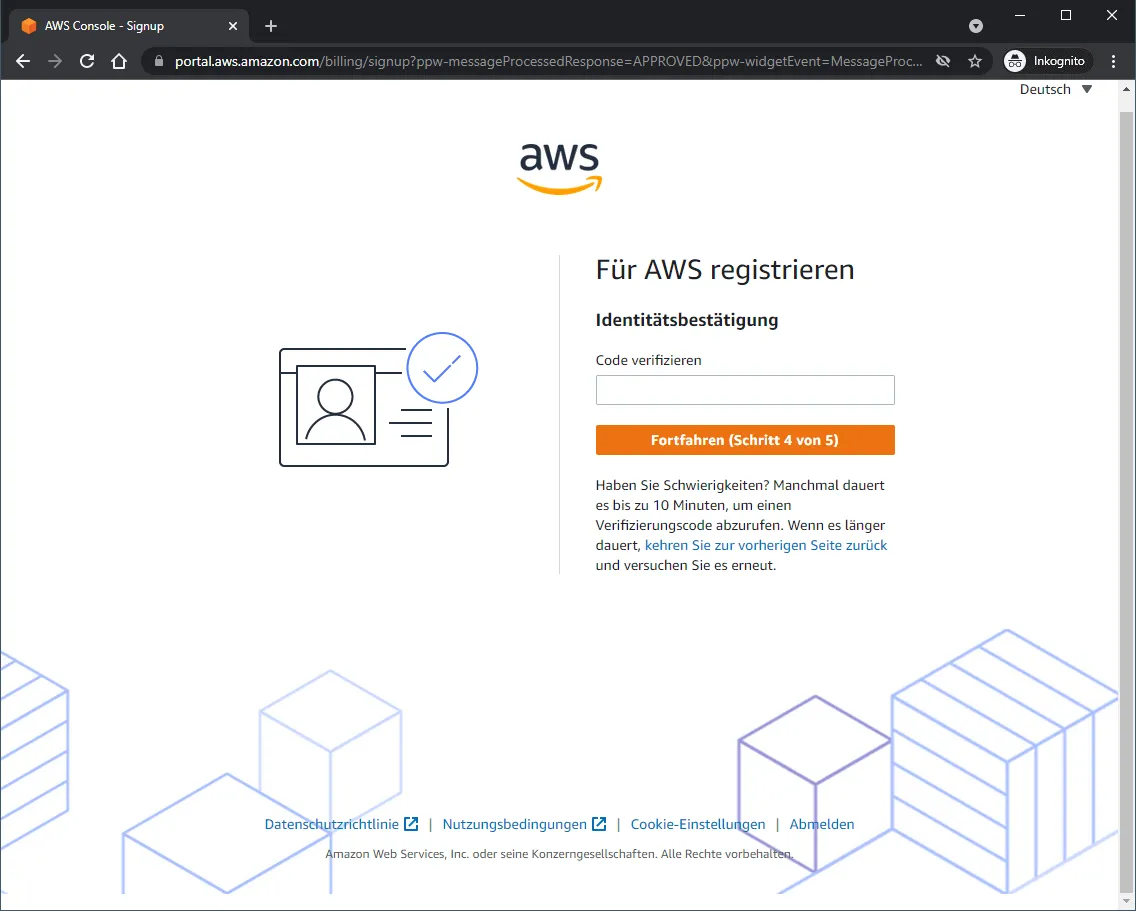The height and width of the screenshot is (911, 1136).
Task: Open the Chrome three-dot menu
Action: [x=1114, y=61]
